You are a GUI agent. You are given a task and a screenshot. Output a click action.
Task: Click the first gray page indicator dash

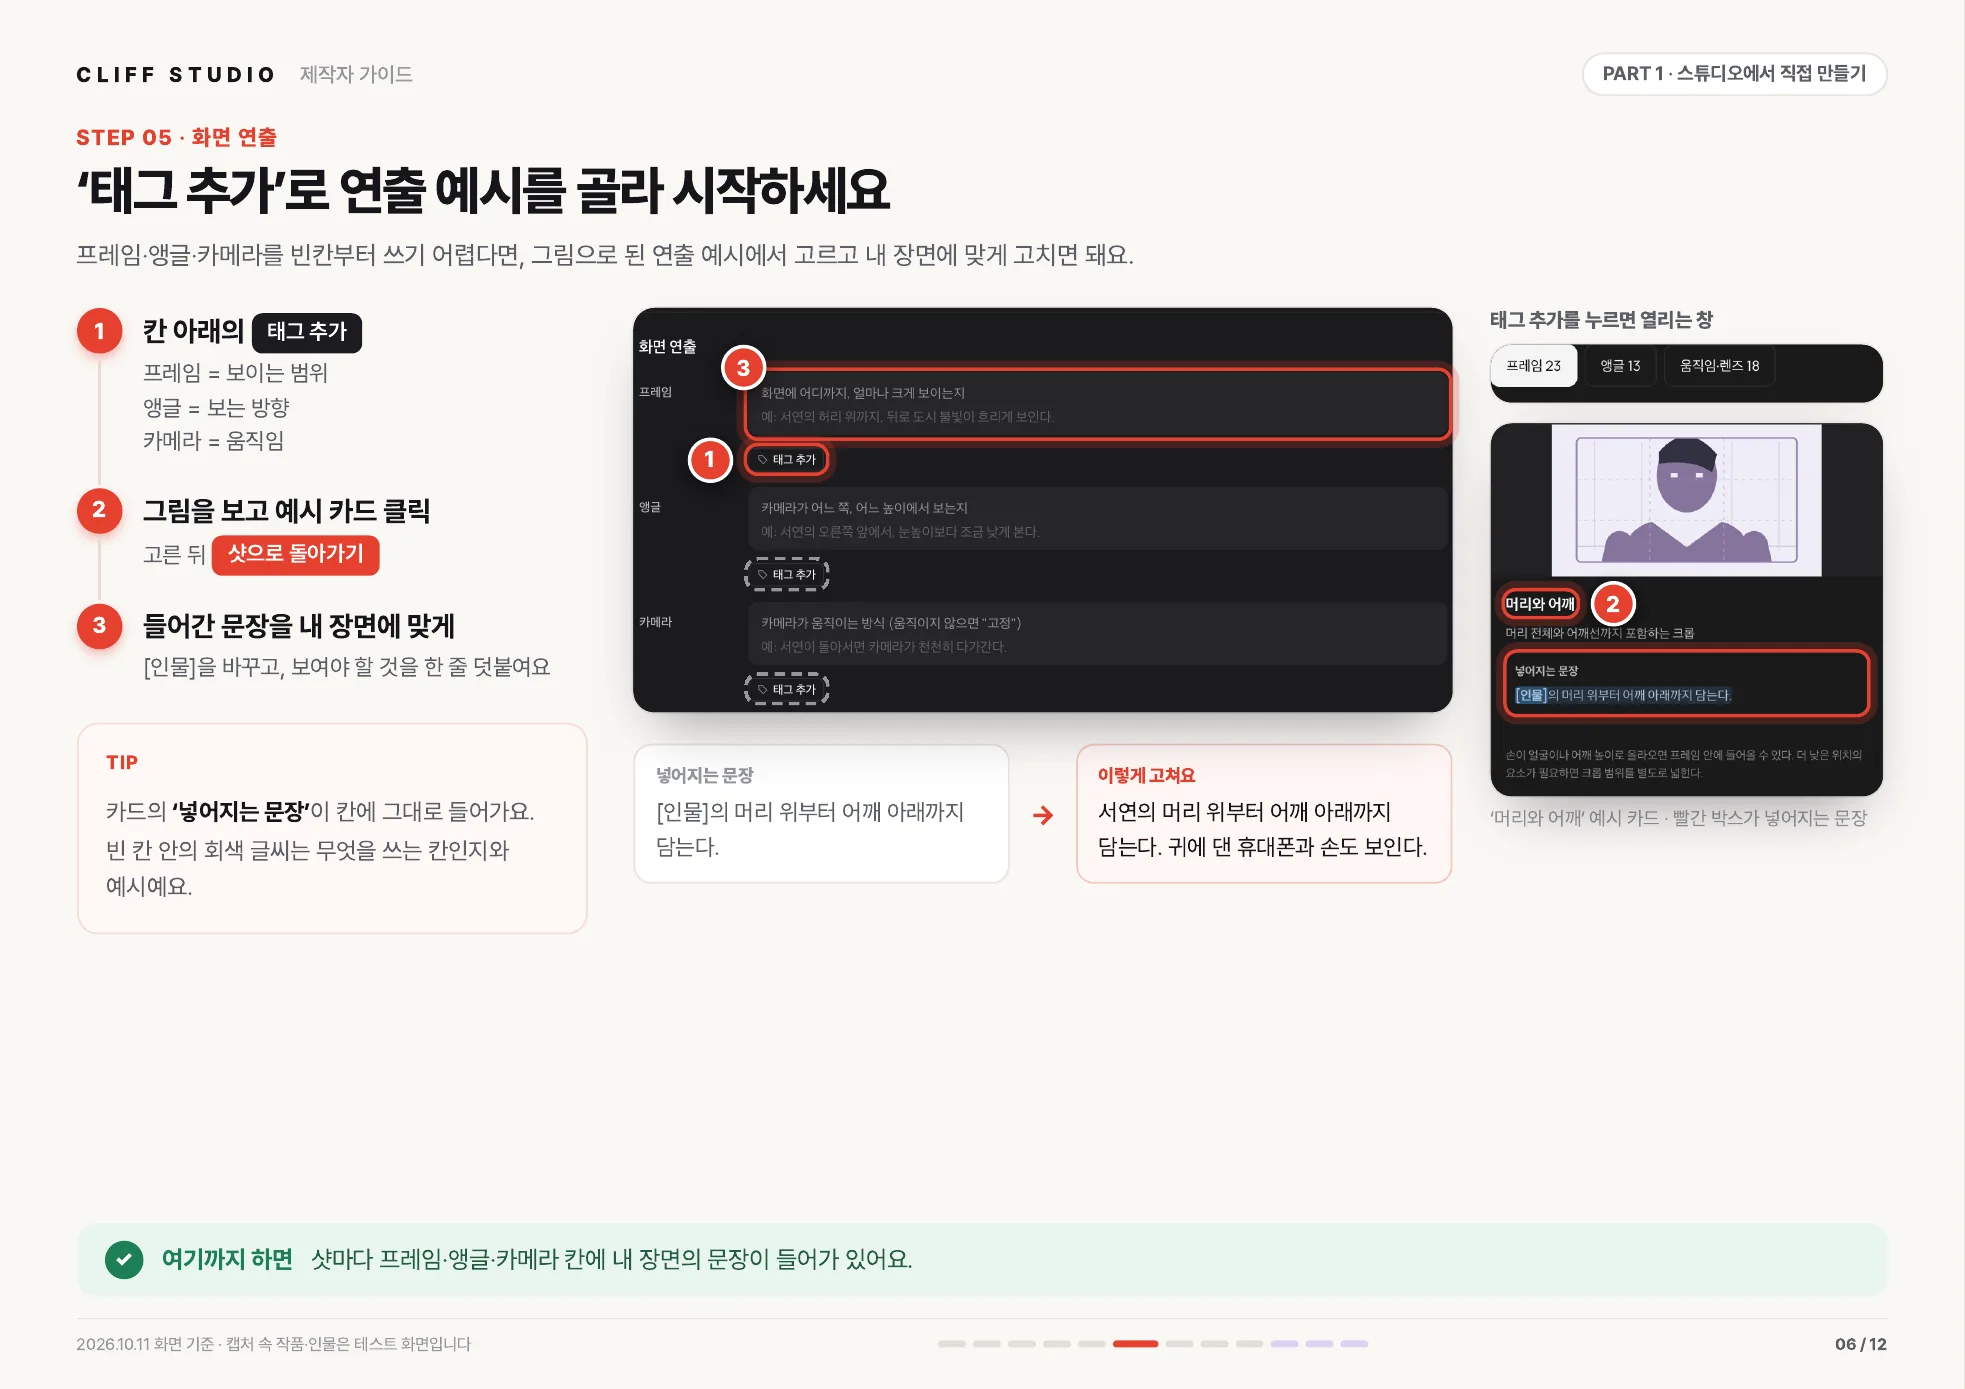pos(952,1344)
